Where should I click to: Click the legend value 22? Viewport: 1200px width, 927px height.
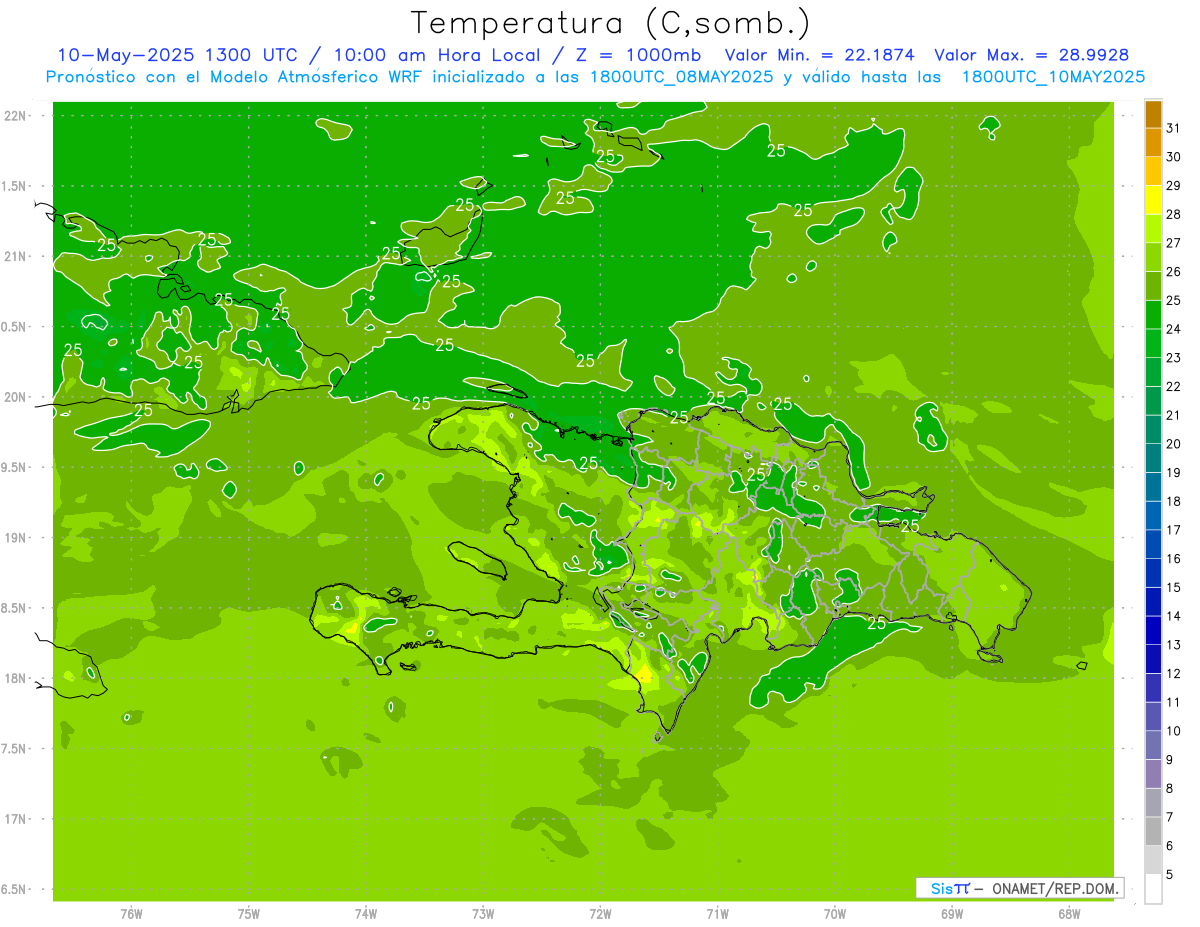tap(1174, 386)
